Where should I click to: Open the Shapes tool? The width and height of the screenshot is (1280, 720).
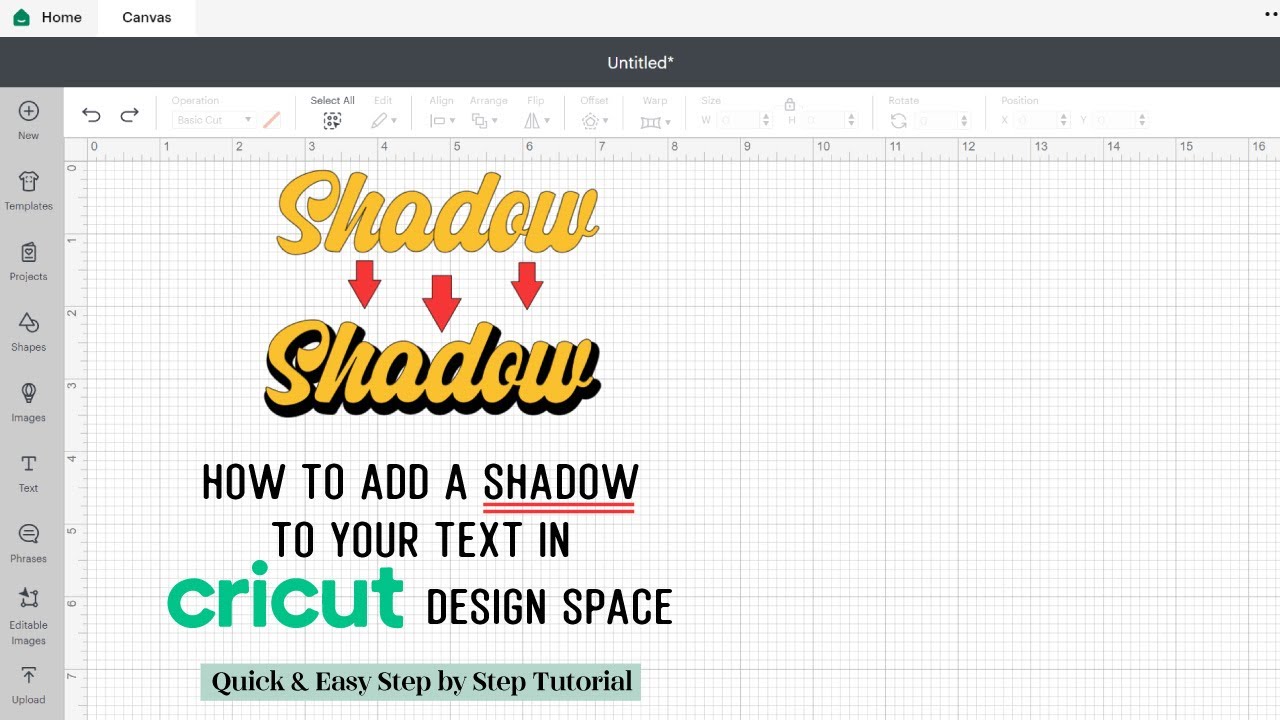29,332
